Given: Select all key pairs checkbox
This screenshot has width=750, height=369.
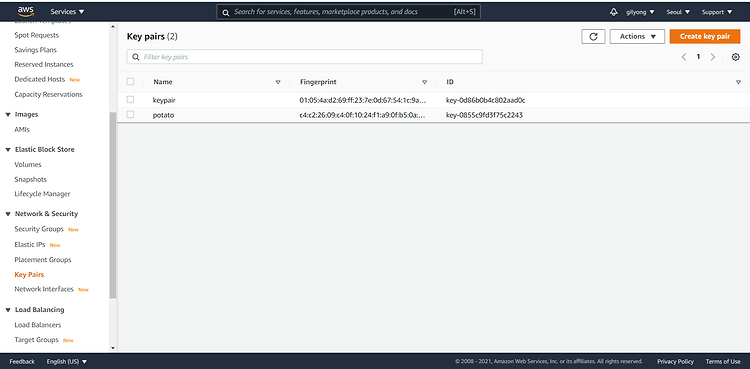Looking at the screenshot, I should coord(130,82).
